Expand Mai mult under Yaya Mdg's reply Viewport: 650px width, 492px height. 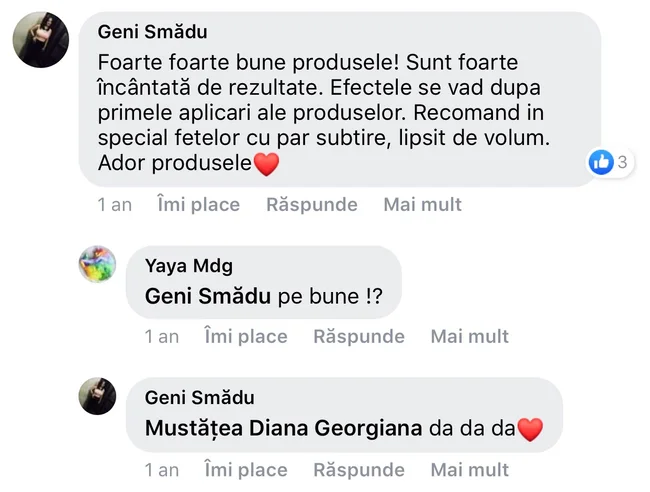[x=469, y=336]
